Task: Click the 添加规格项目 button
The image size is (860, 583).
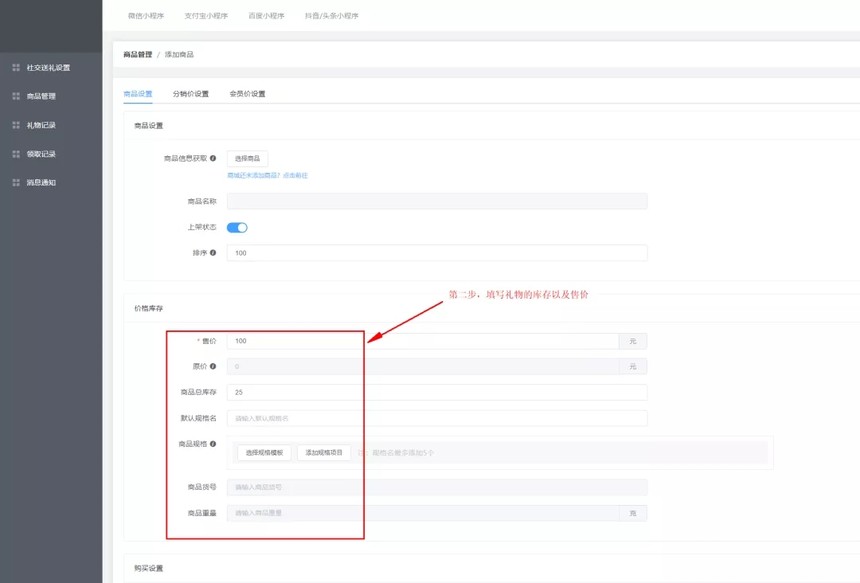Action: [324, 453]
